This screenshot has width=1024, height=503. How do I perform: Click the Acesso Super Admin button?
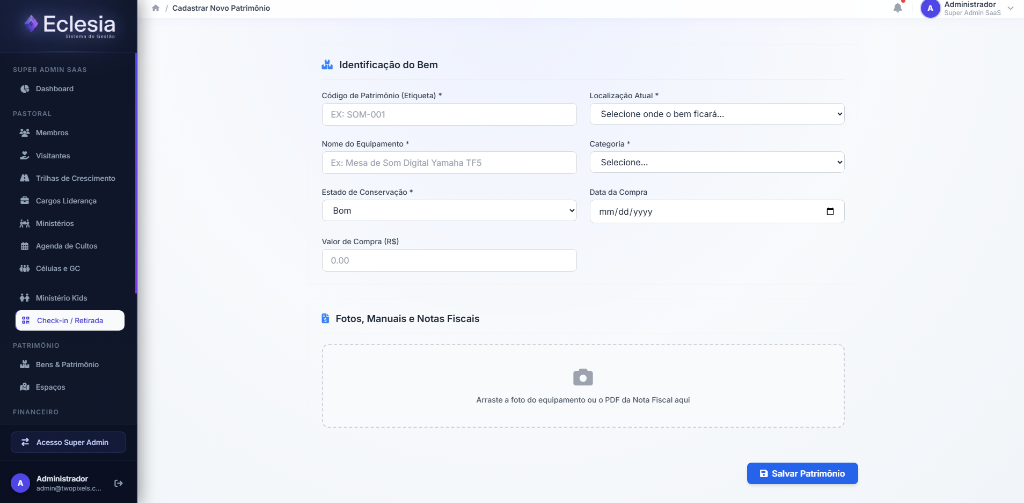pos(69,442)
